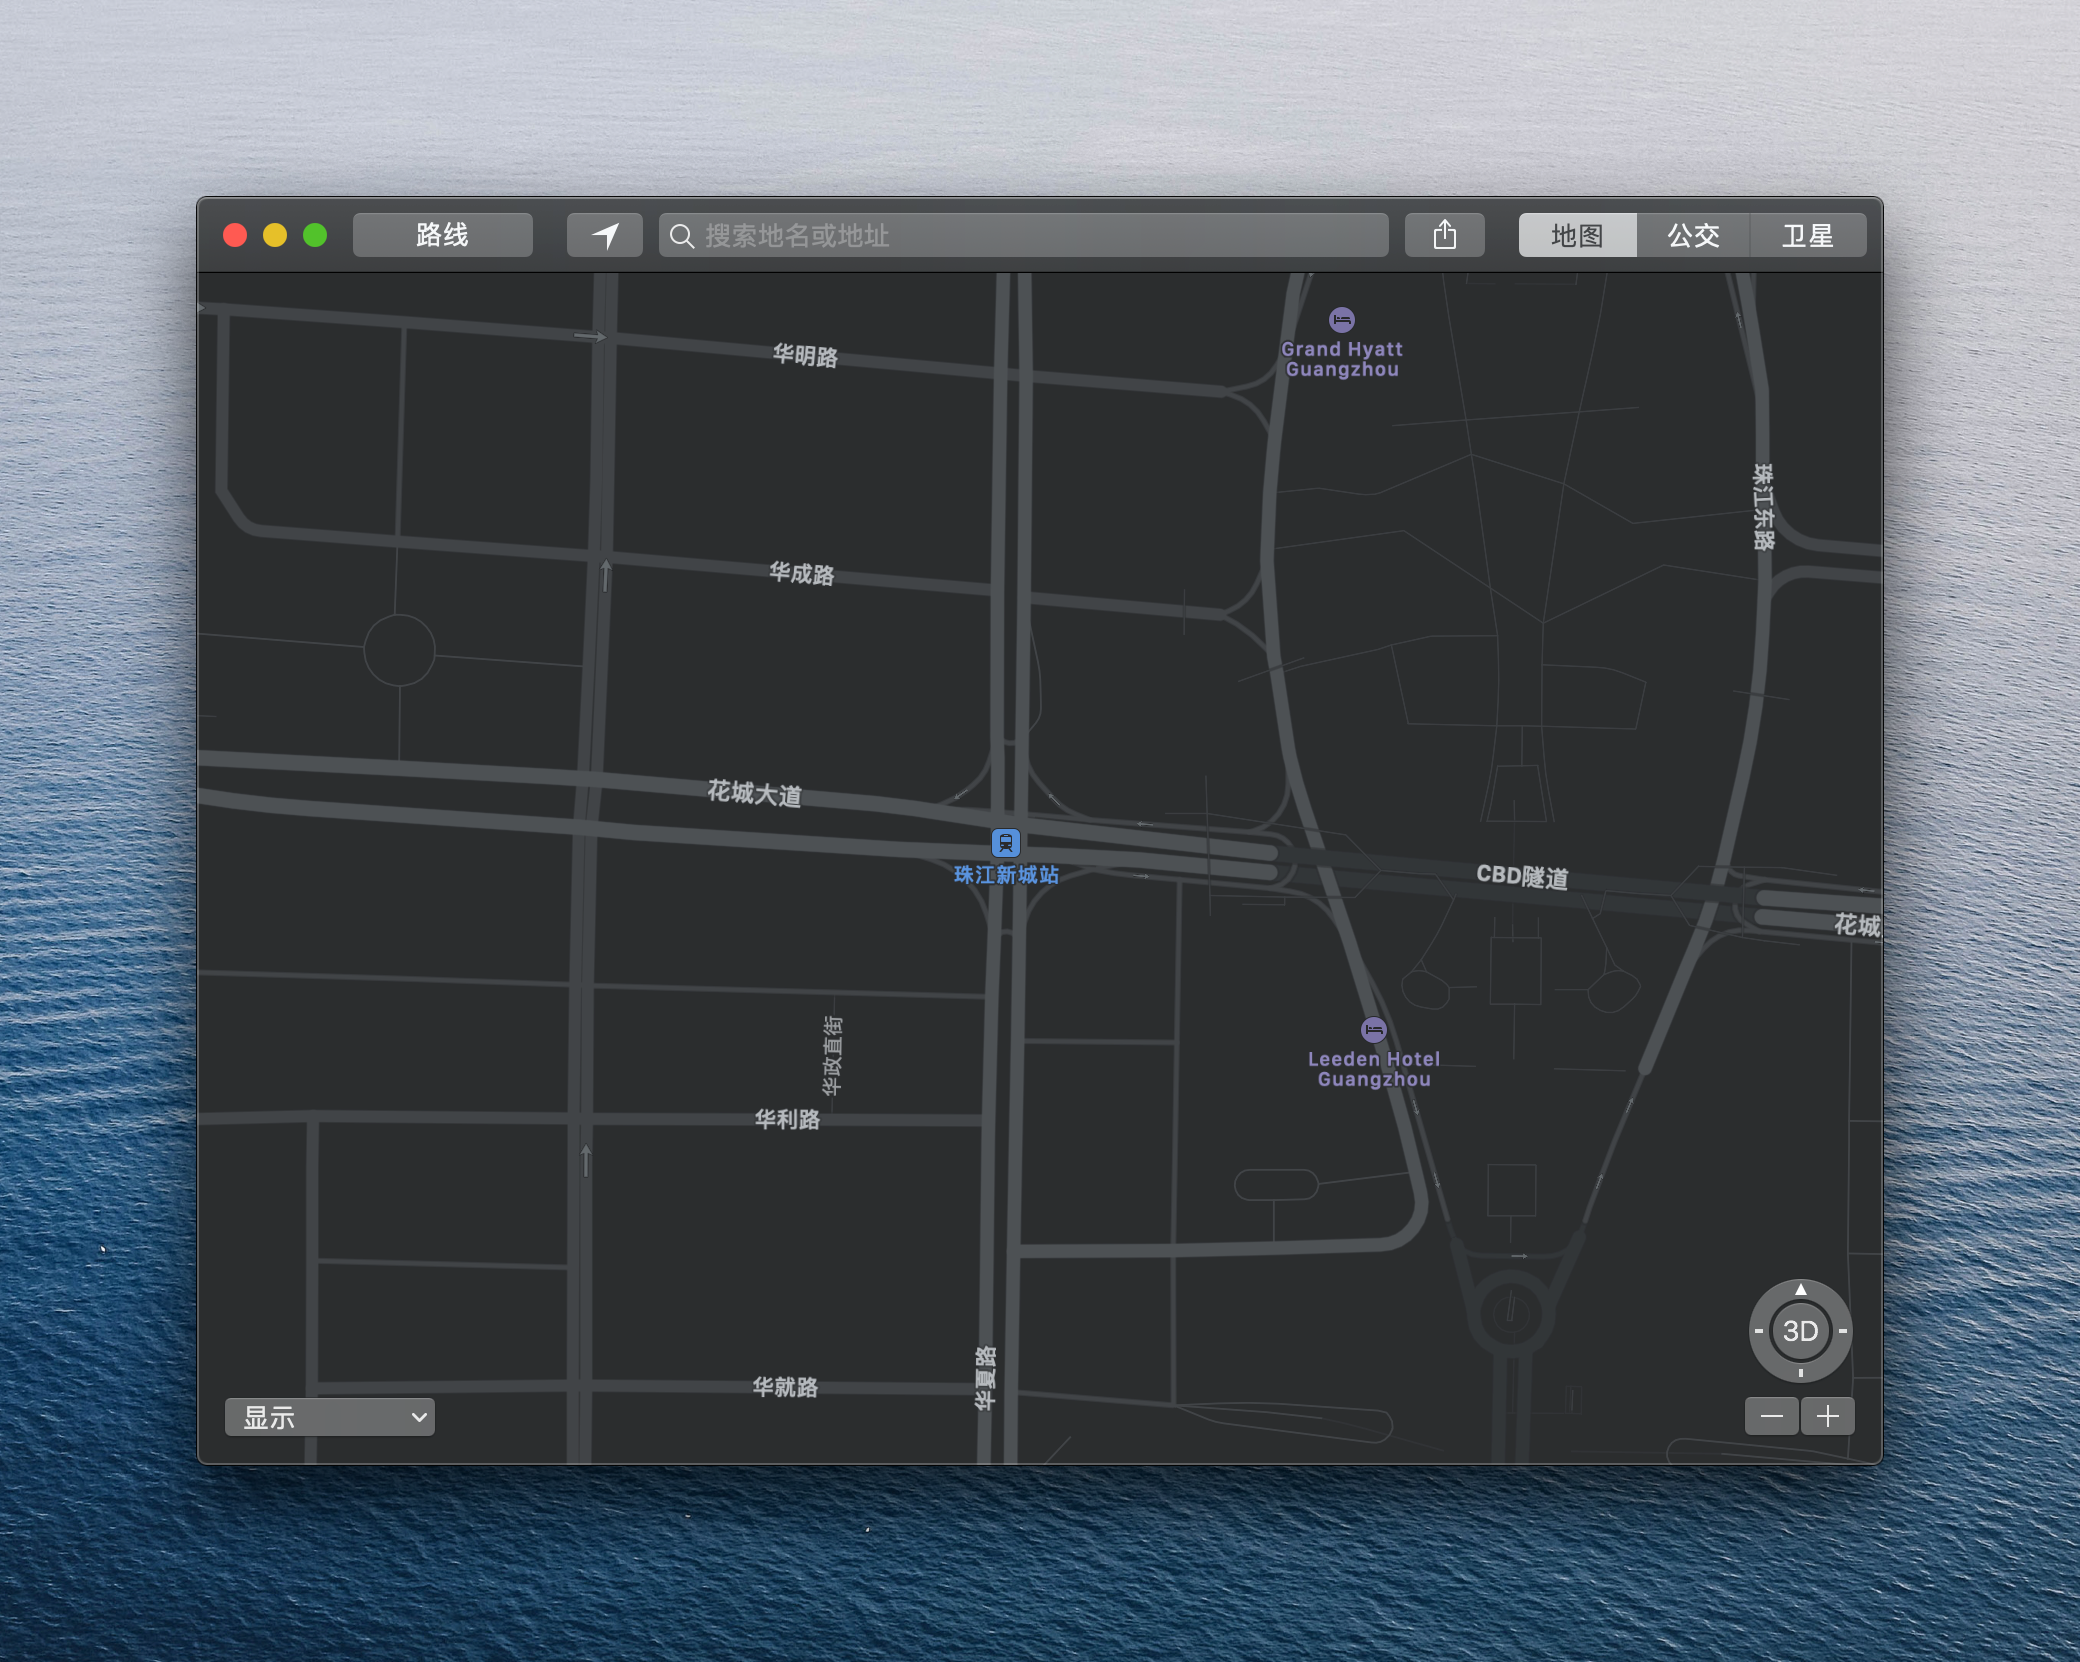
Task: Click the 花城大道 road label
Action: (754, 793)
